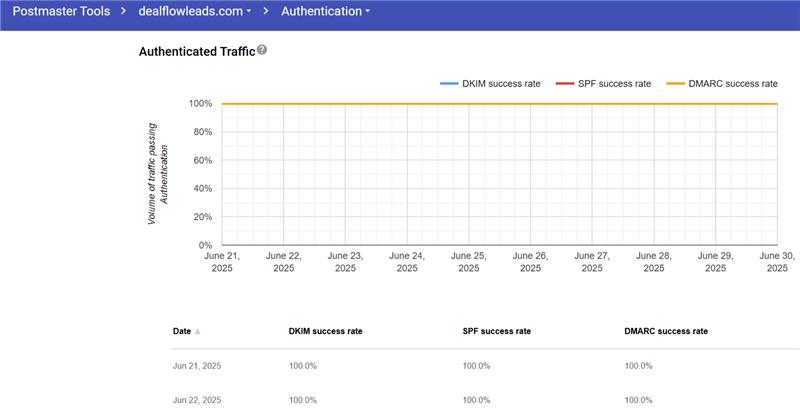Expand the Authentication dashboard dropdown
The width and height of the screenshot is (800, 412).
coord(325,12)
